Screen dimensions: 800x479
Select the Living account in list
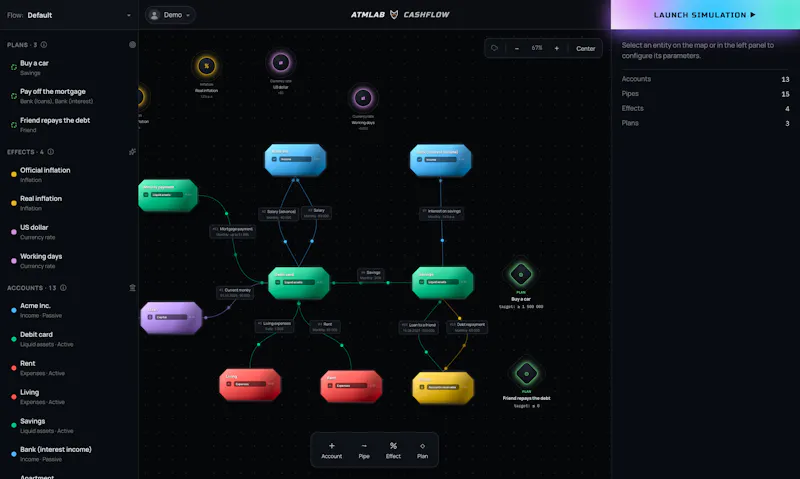[x=69, y=397]
